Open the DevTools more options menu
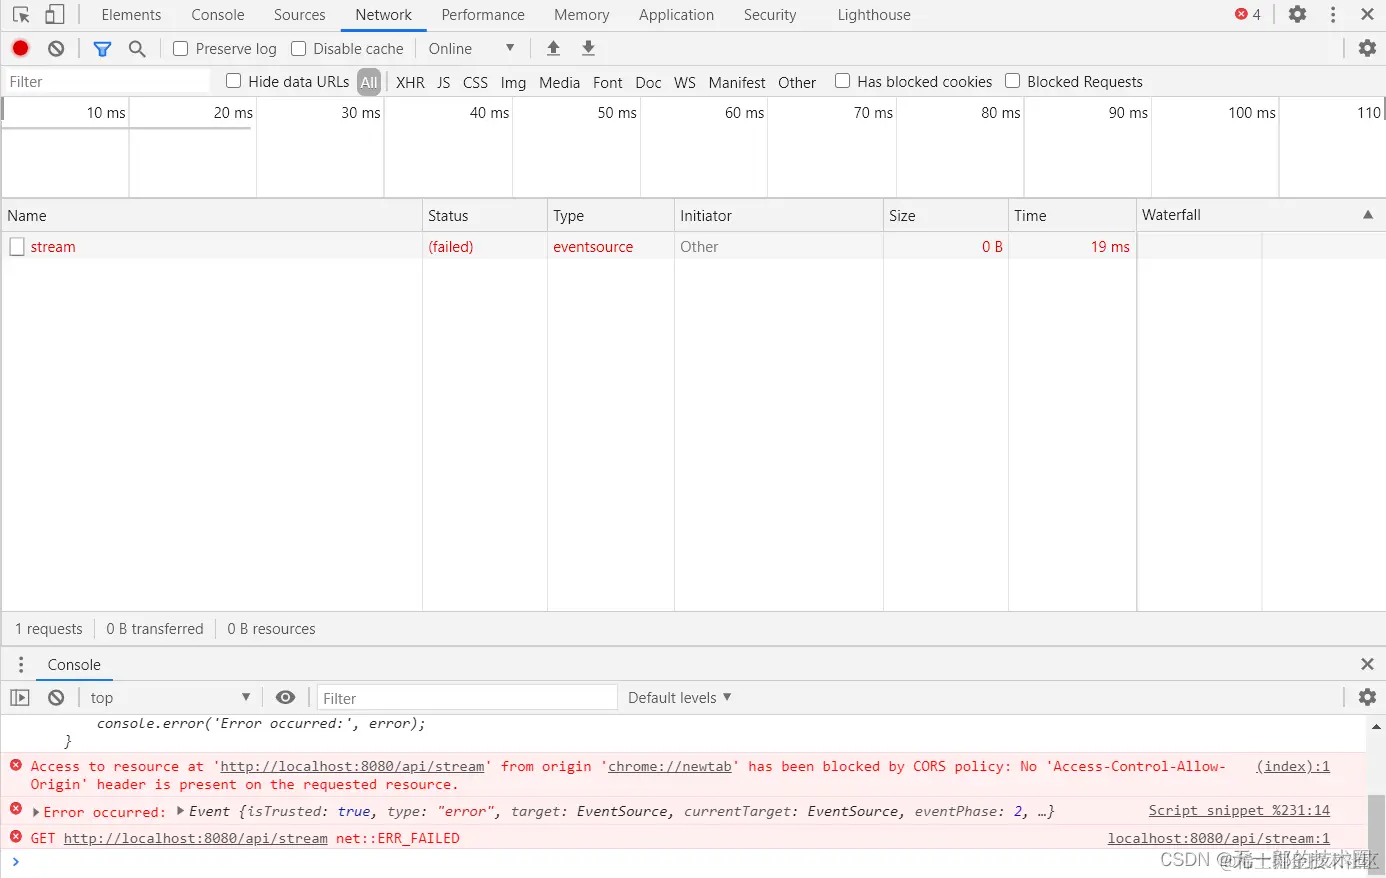This screenshot has width=1386, height=878. [1333, 14]
